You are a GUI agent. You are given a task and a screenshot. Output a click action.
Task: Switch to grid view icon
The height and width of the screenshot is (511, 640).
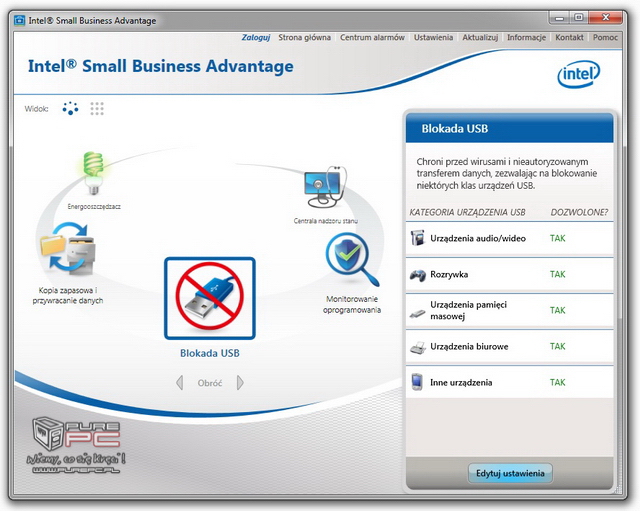coord(97,108)
